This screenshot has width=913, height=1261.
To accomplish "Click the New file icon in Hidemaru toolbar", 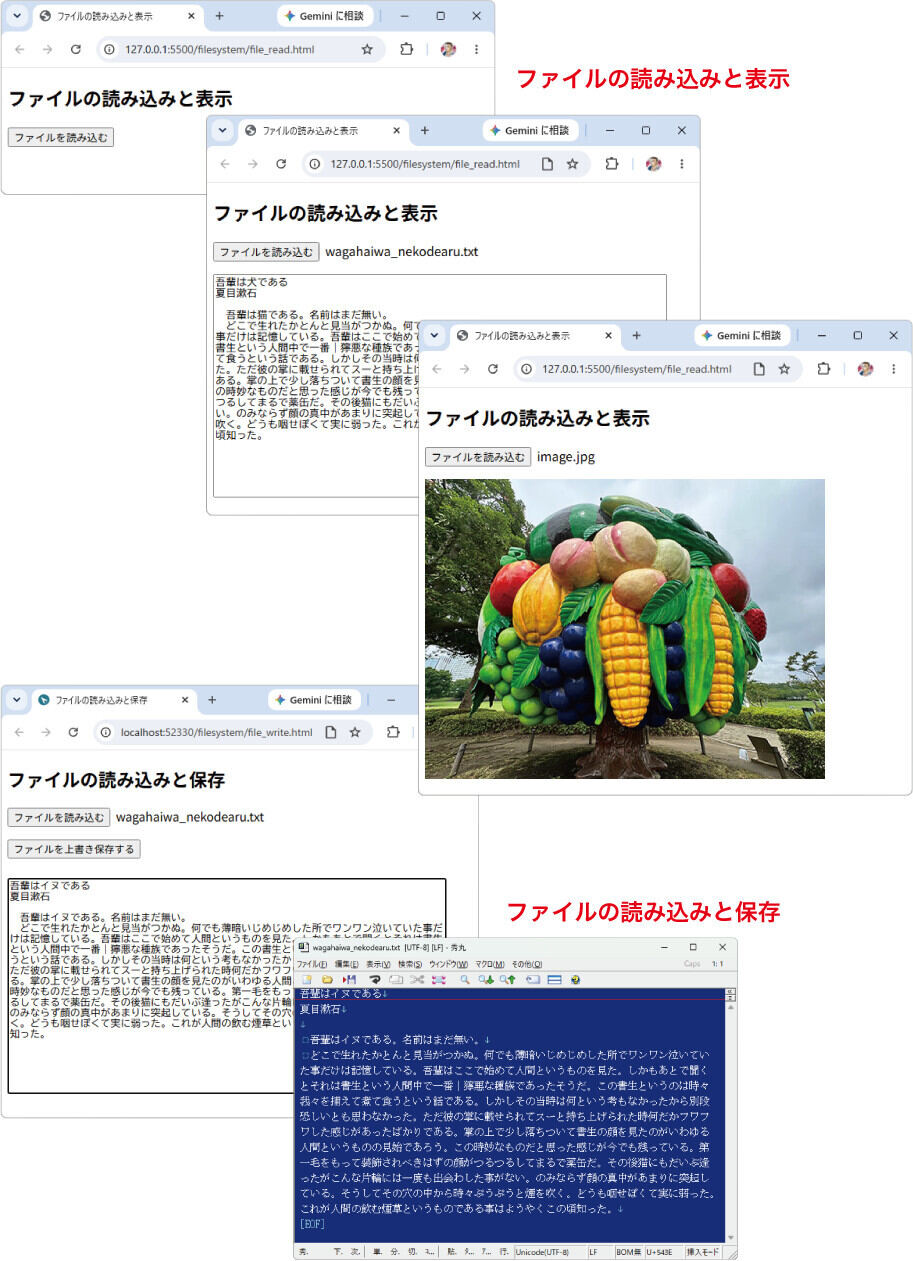I will pyautogui.click(x=308, y=979).
